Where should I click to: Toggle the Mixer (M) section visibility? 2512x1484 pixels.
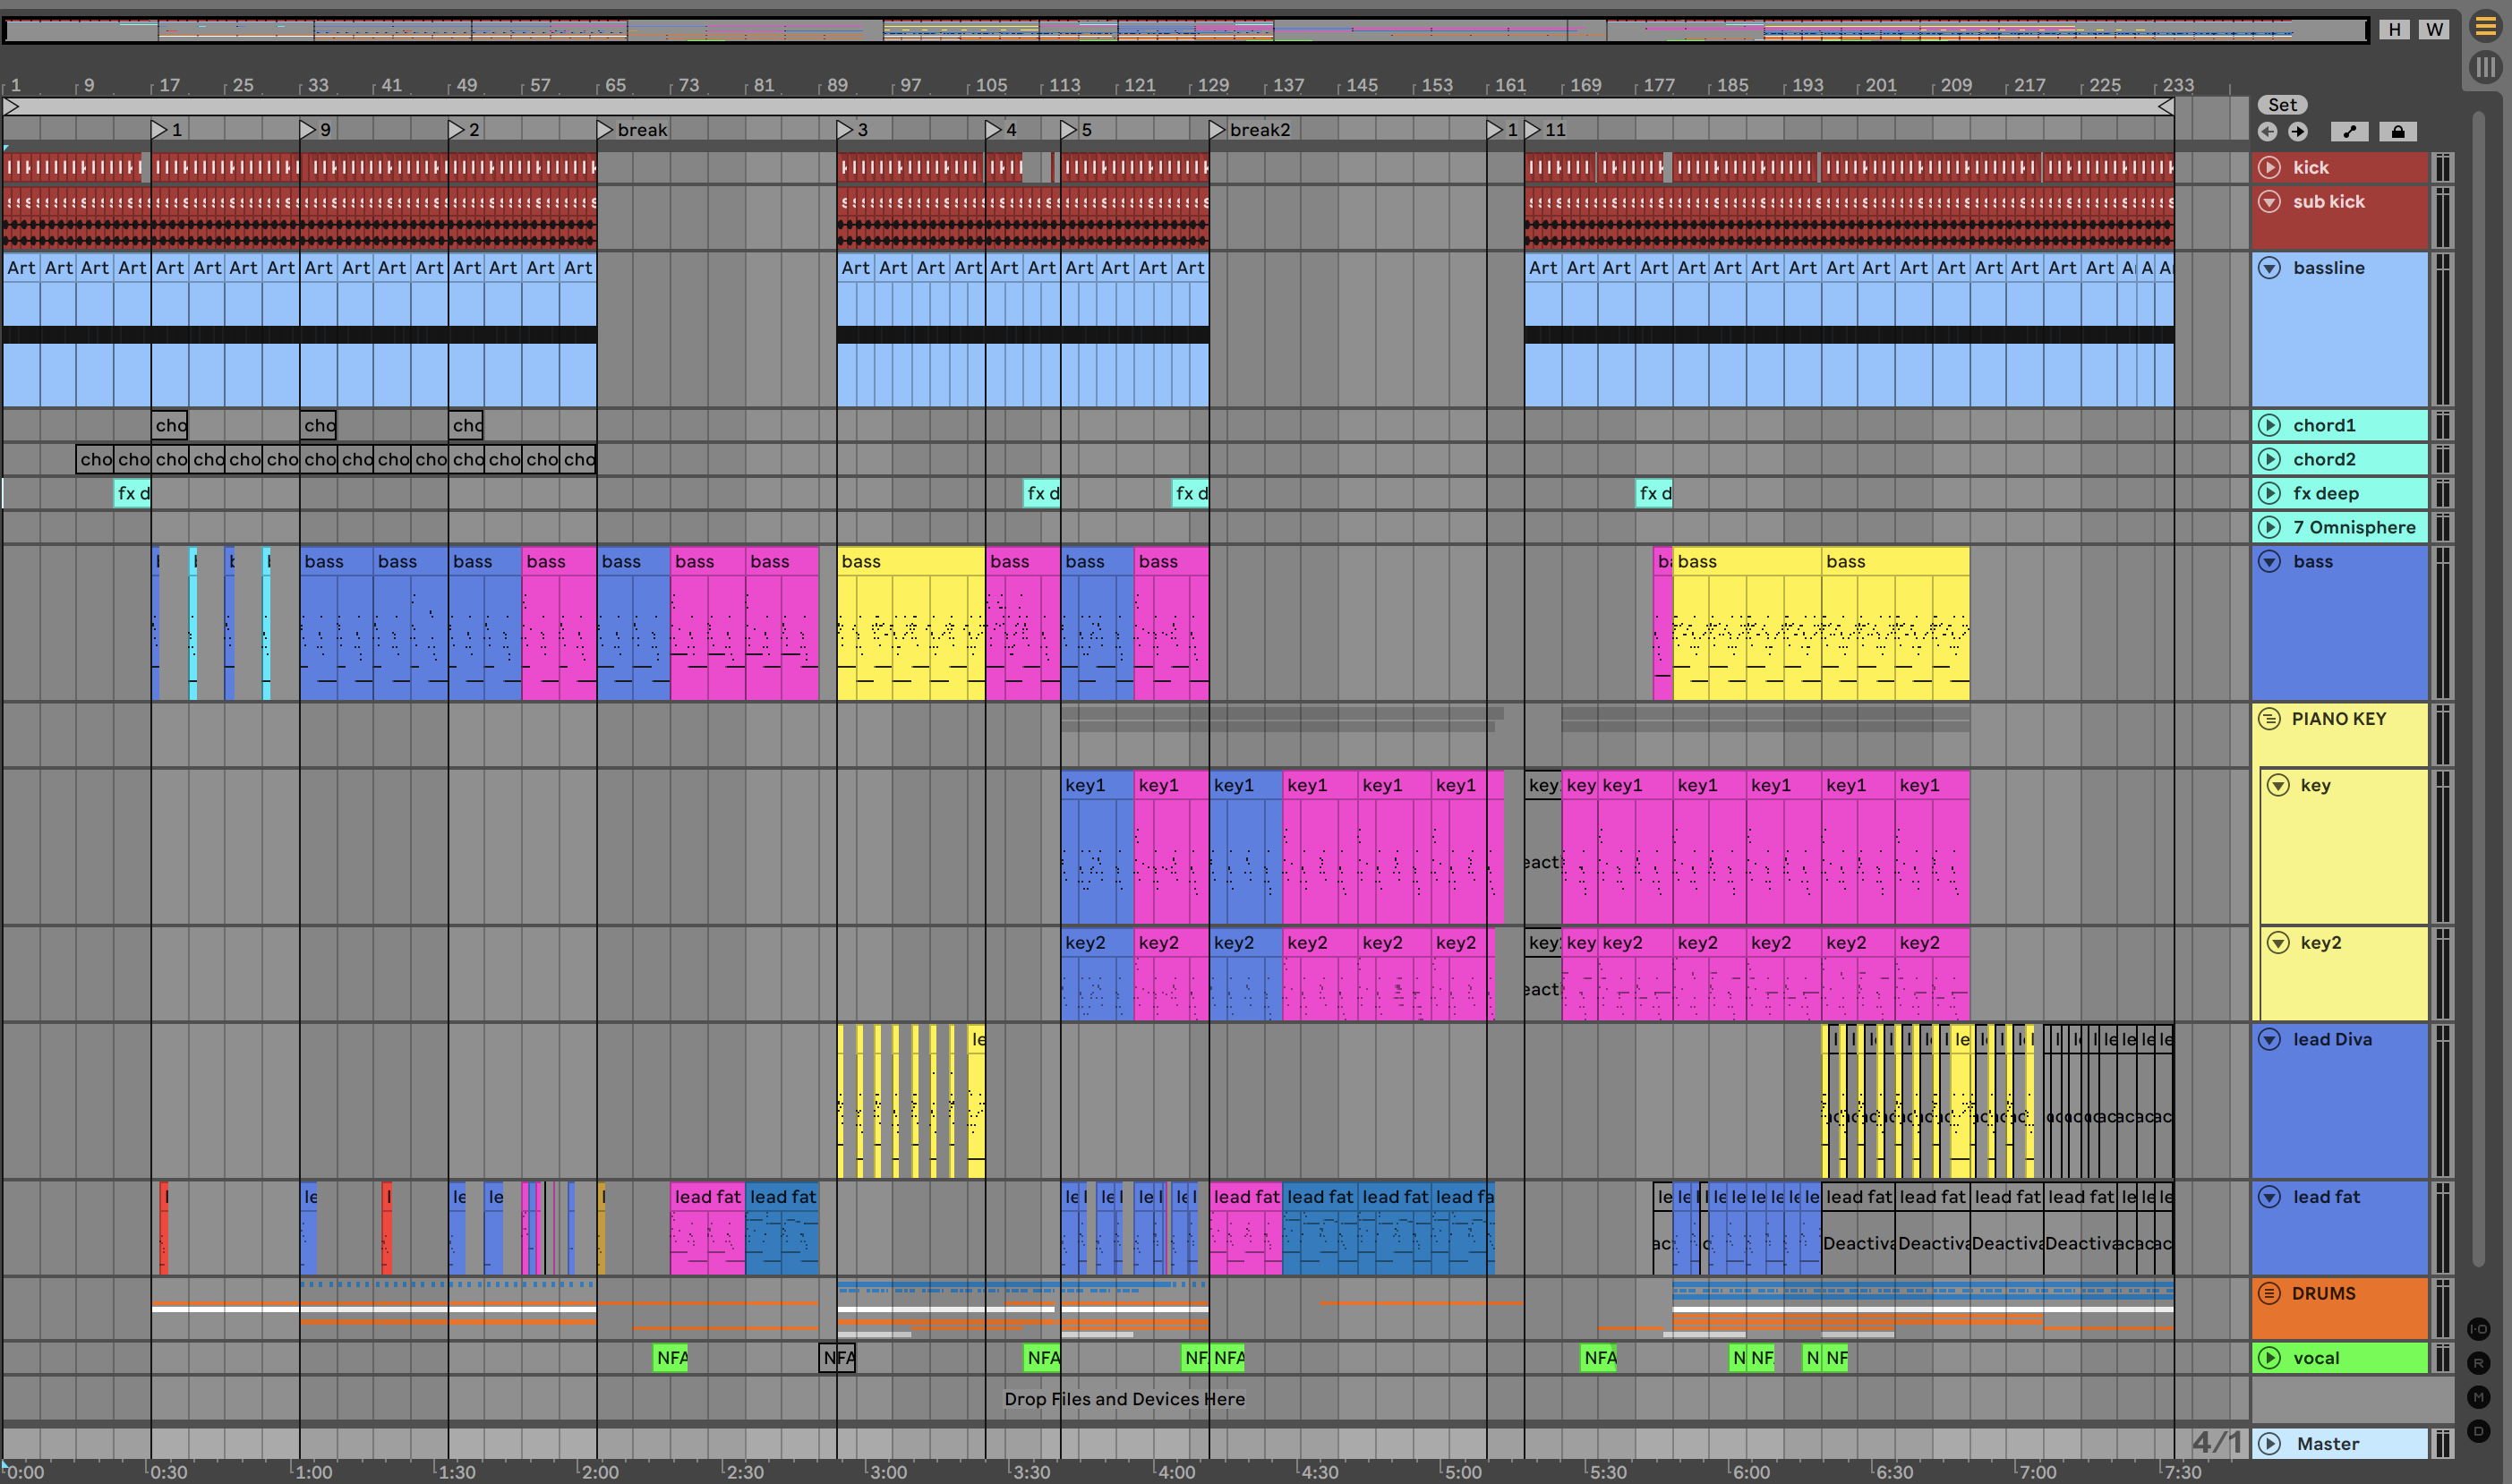[x=2479, y=1397]
